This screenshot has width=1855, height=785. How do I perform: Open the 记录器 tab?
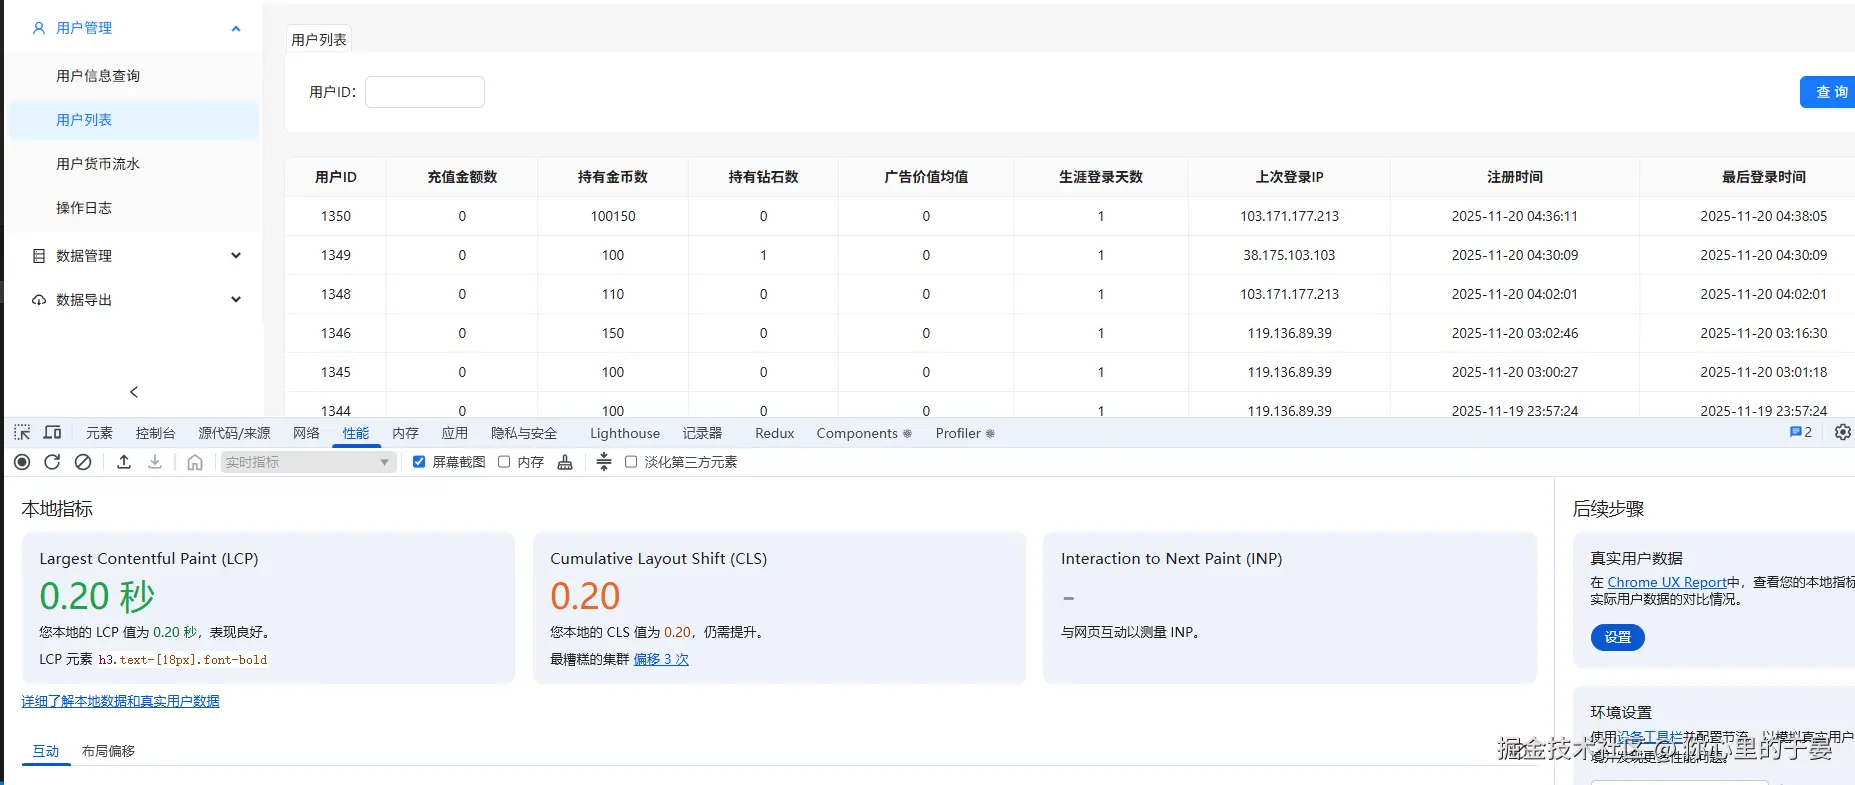[702, 433]
